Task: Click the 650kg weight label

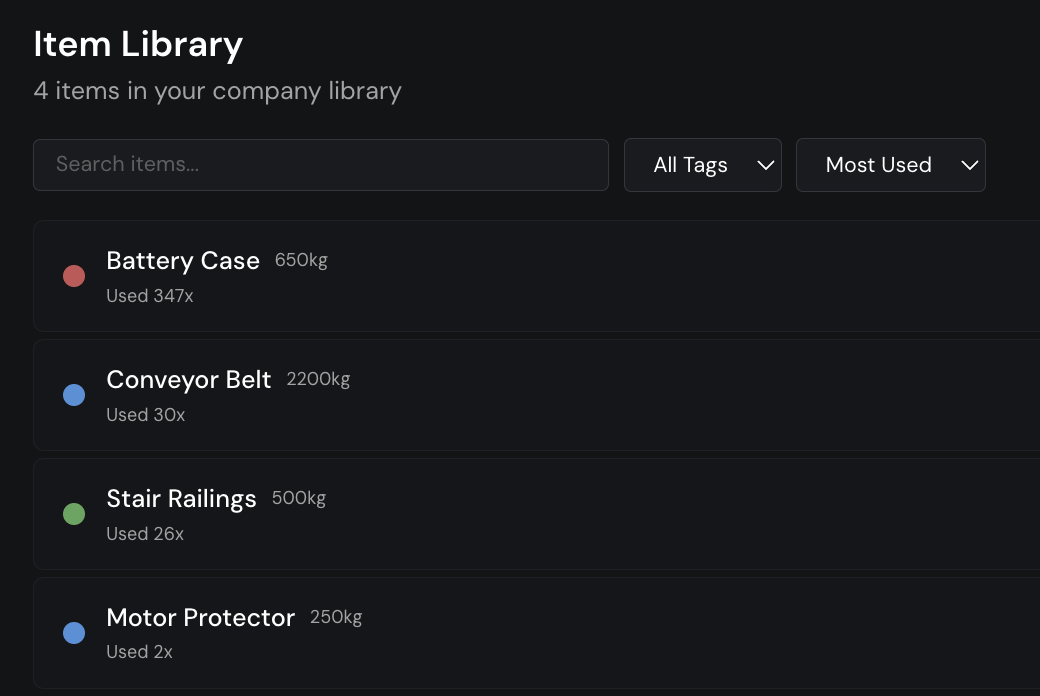Action: pos(301,260)
